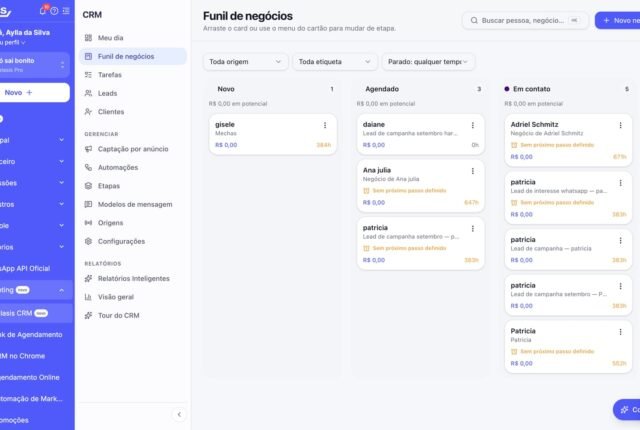The image size is (640, 430).
Task: Open the sai bonito account switcher
Action: point(33,65)
